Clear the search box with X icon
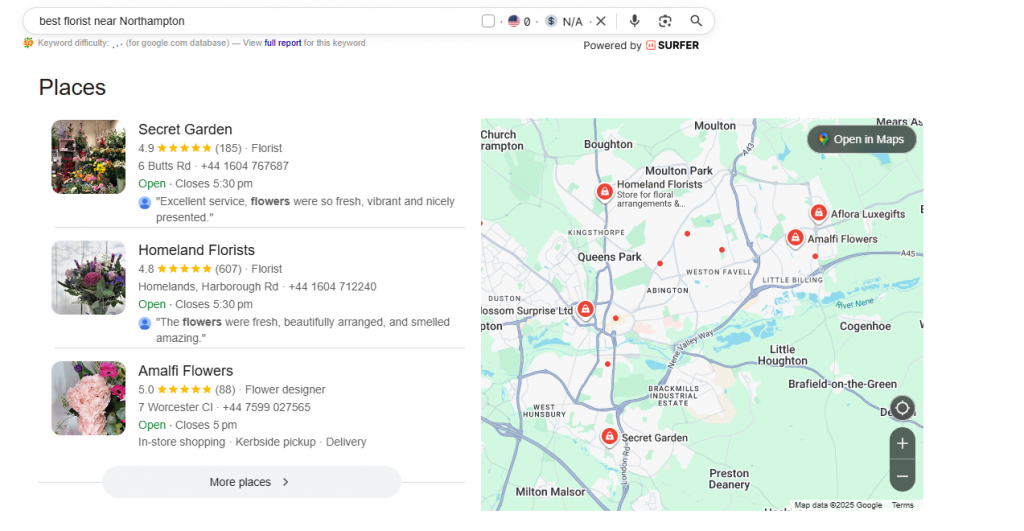 600,21
